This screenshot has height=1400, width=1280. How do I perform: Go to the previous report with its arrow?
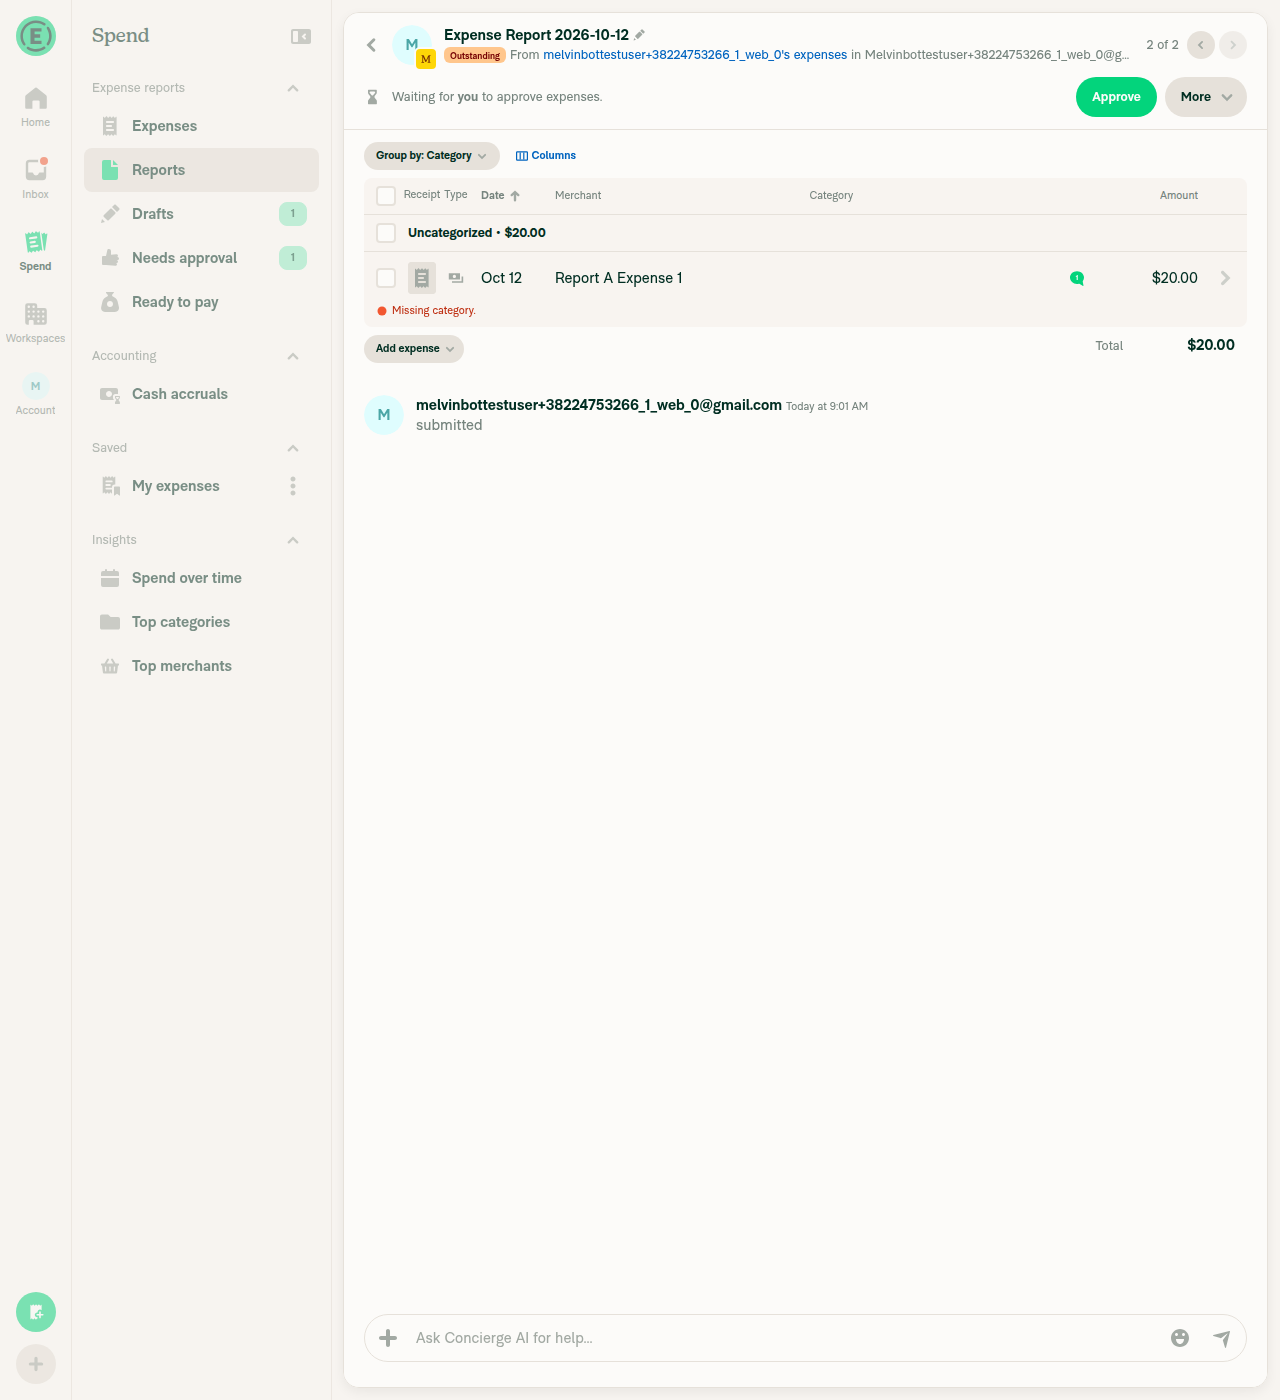1201,45
